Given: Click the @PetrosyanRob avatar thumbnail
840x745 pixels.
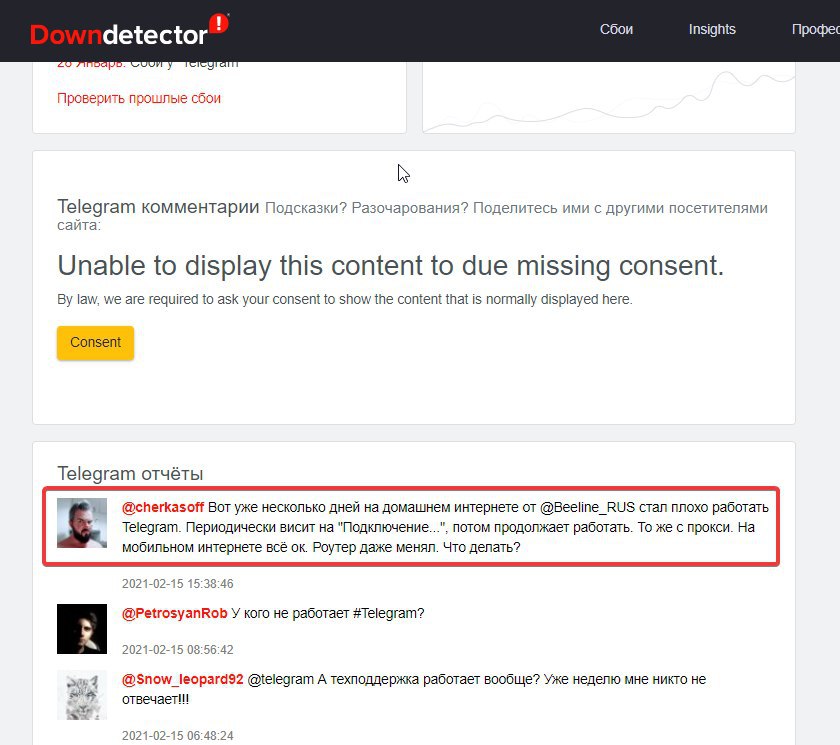Looking at the screenshot, I should (x=82, y=629).
